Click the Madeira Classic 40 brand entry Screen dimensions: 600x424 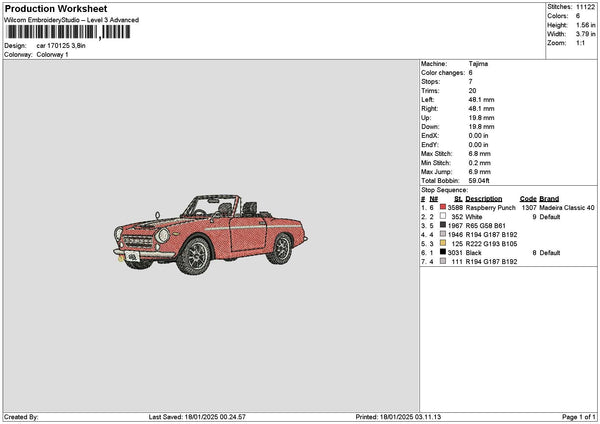coord(567,207)
